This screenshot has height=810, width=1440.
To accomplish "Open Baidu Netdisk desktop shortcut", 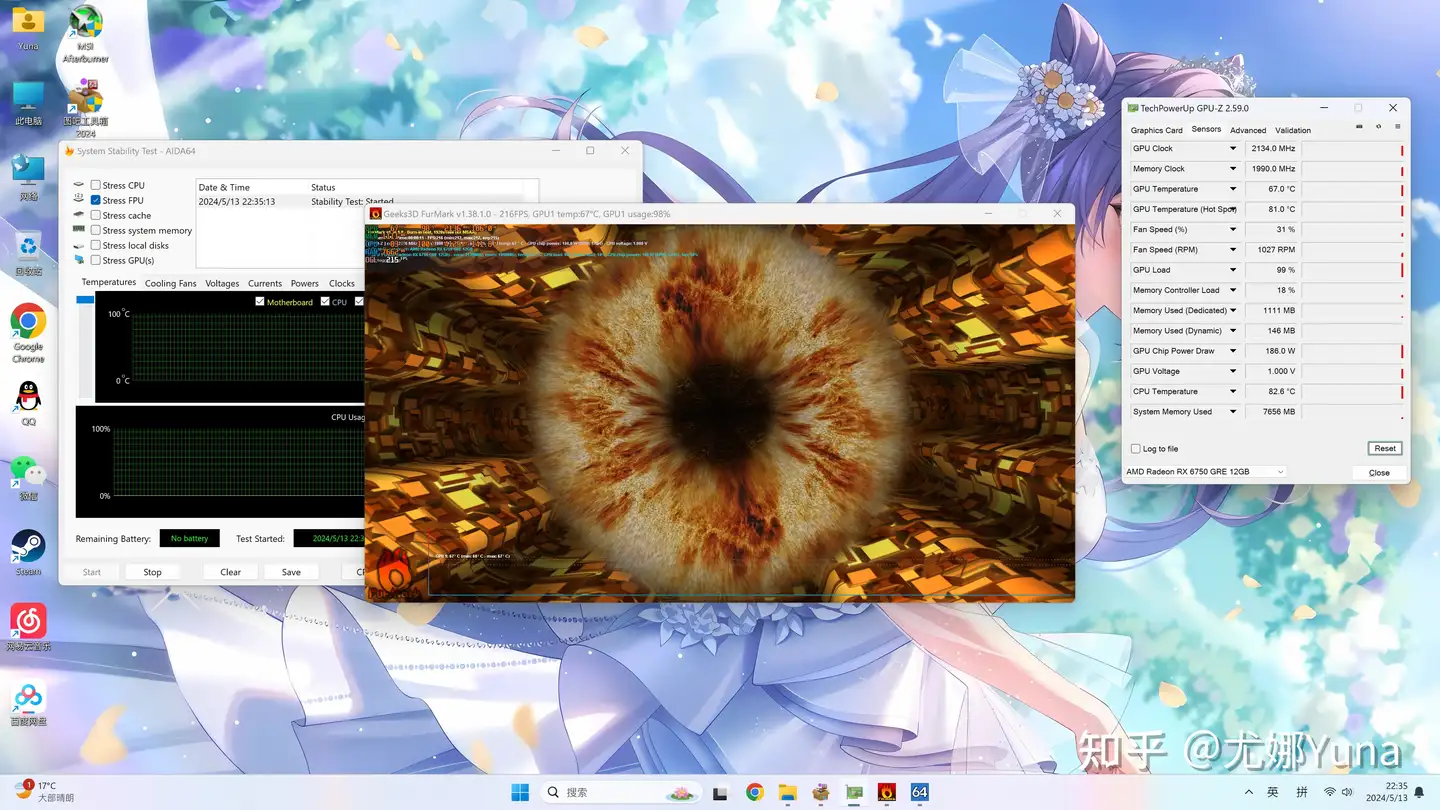I will tap(28, 703).
